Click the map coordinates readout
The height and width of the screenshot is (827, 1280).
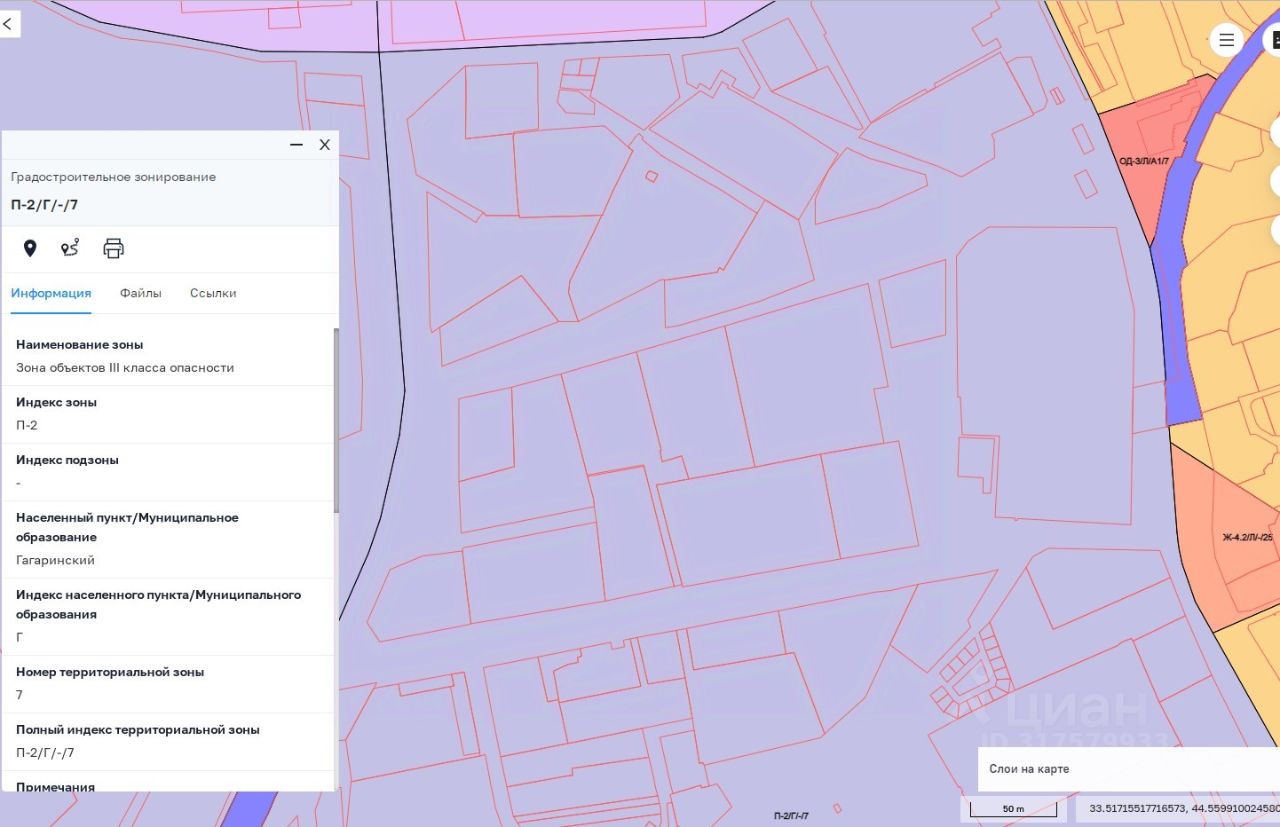[1184, 808]
